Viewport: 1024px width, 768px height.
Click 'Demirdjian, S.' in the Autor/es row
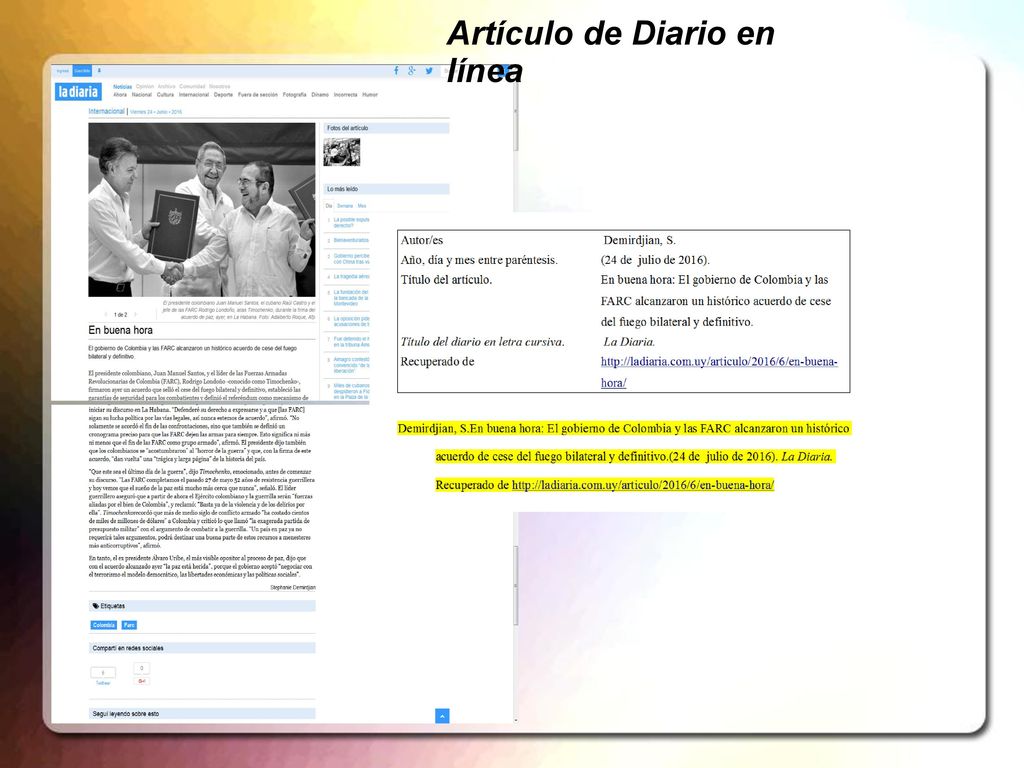pyautogui.click(x=639, y=240)
